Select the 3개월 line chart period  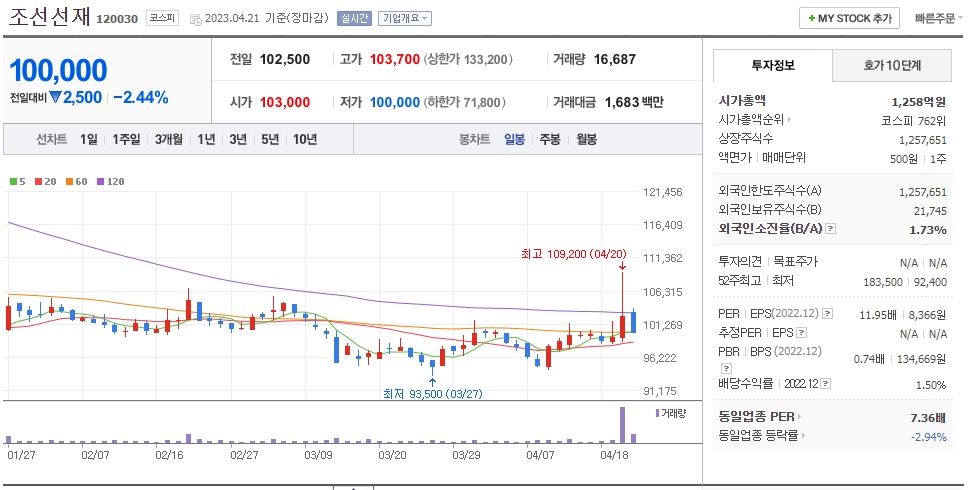click(x=169, y=139)
